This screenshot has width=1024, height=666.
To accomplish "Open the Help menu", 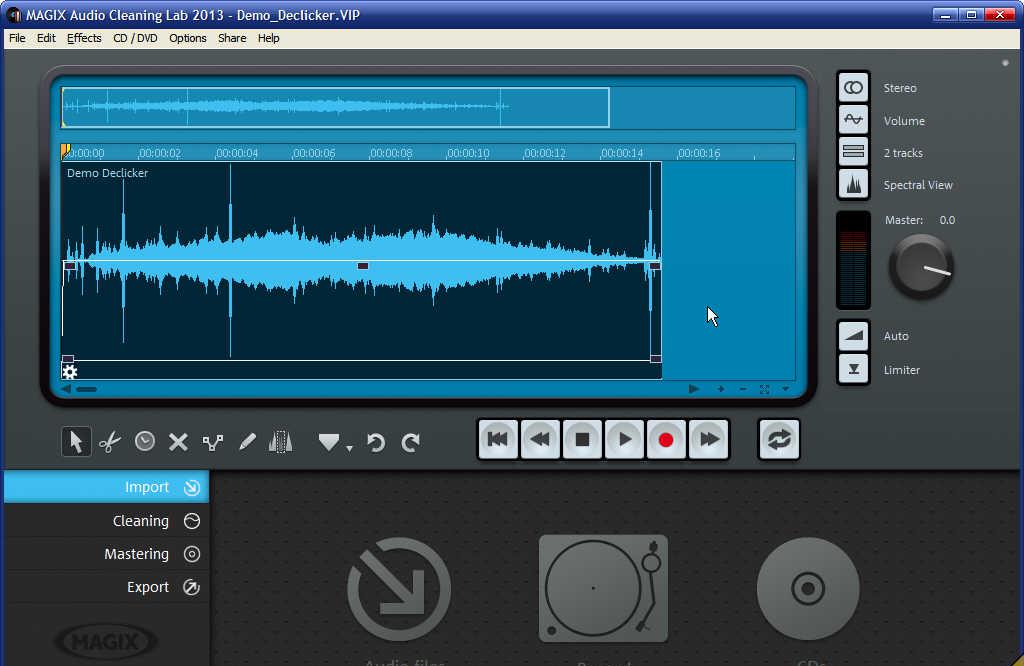I will coord(268,38).
